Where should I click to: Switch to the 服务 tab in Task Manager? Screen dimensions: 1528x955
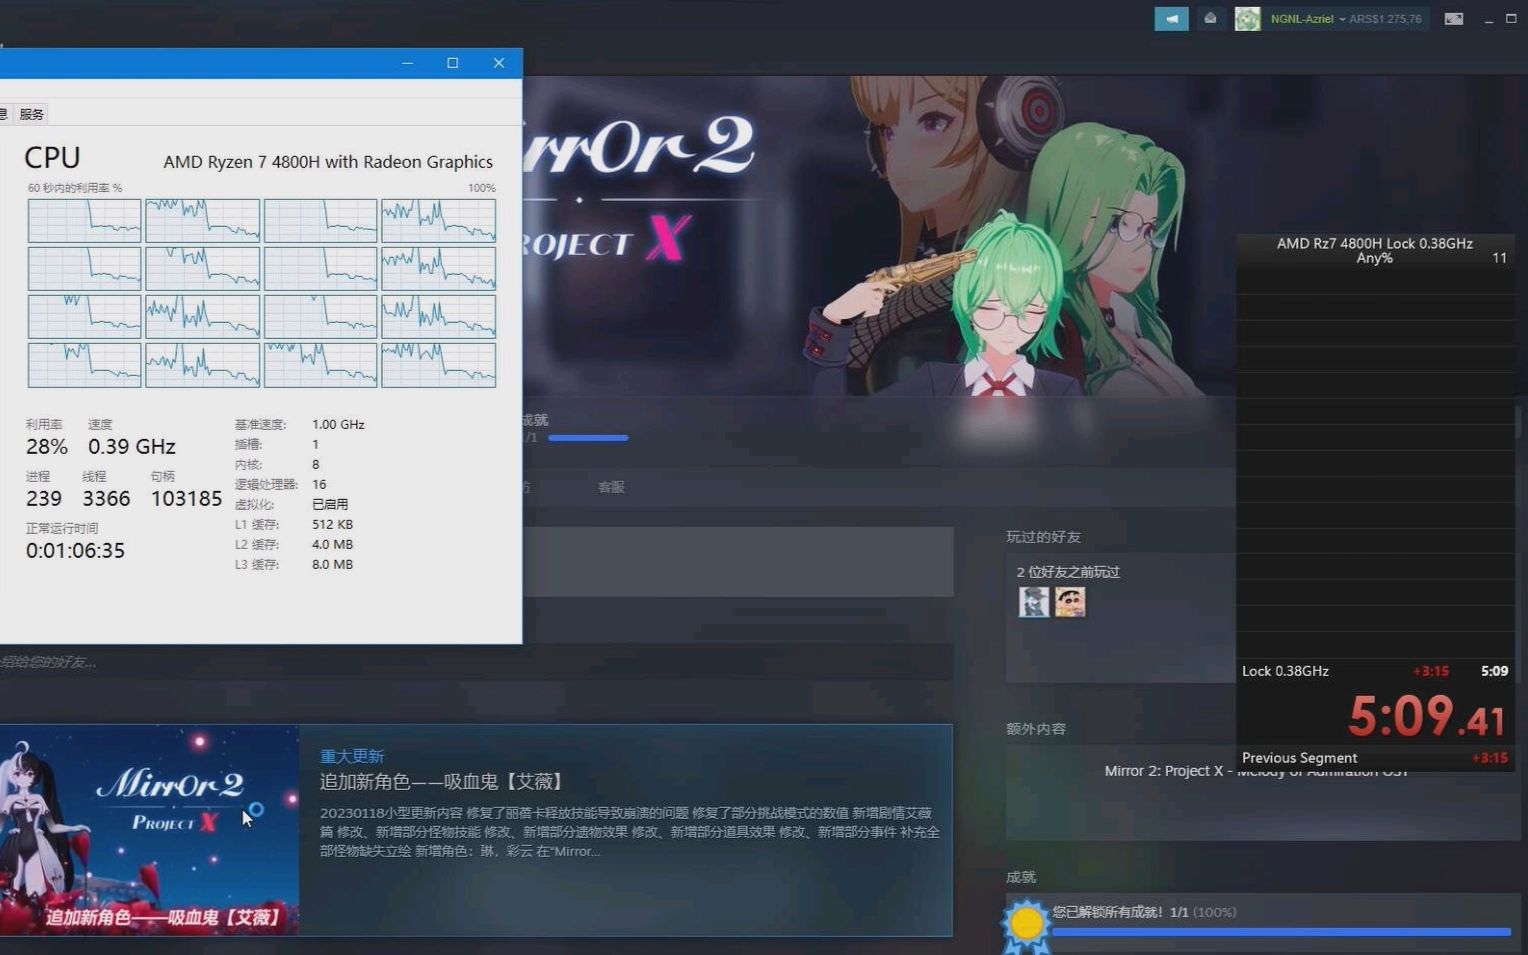(x=31, y=114)
